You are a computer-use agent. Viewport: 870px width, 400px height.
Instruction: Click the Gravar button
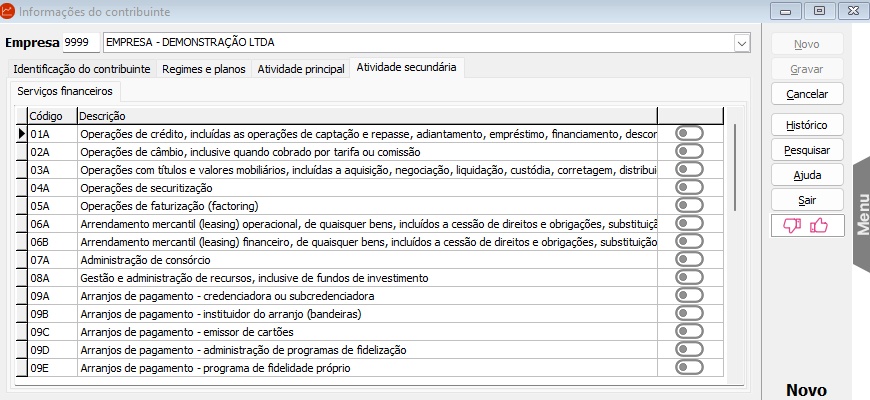[x=807, y=69]
